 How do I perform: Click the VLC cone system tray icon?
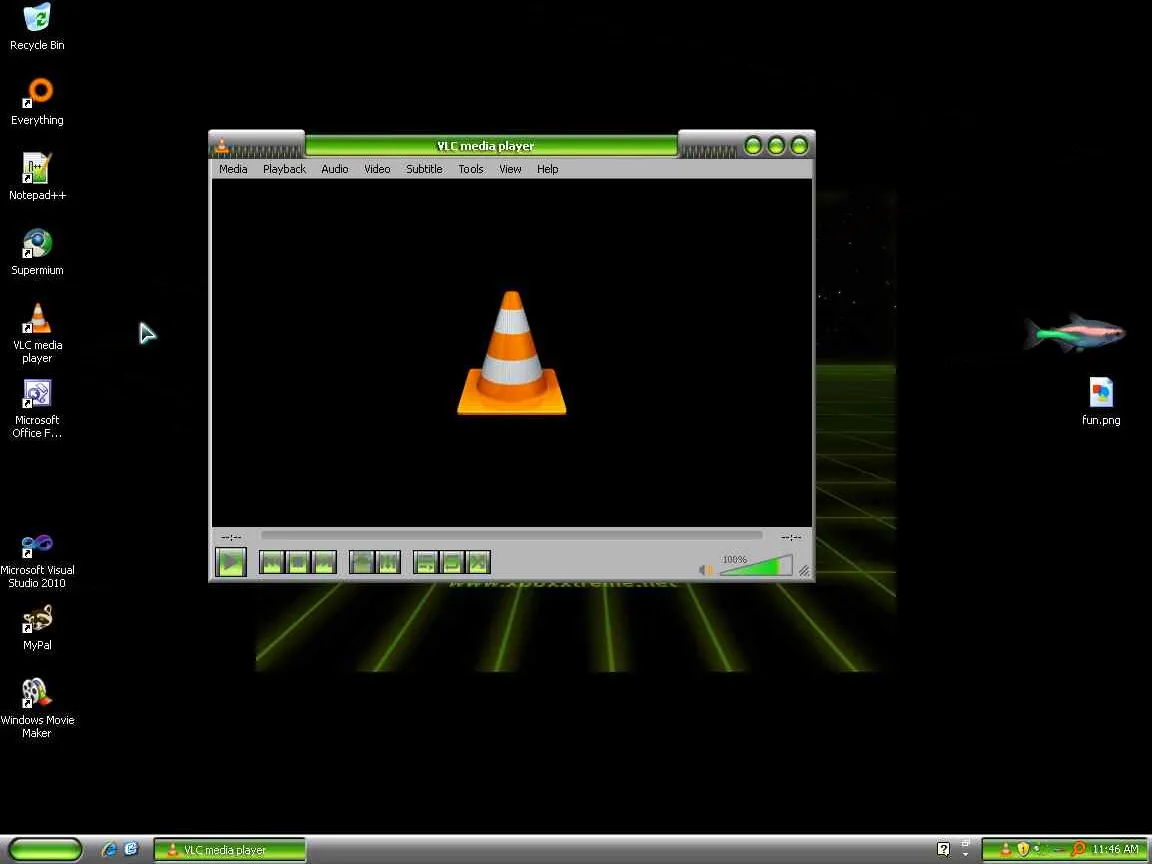[1006, 850]
